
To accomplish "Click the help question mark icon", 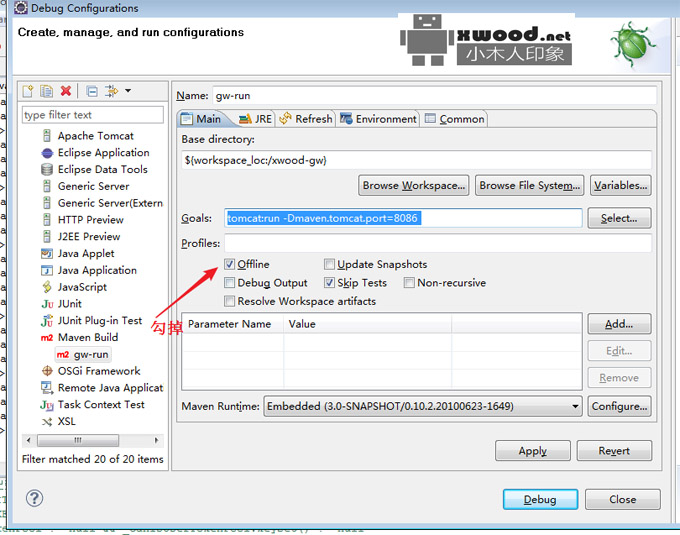I will pos(34,498).
